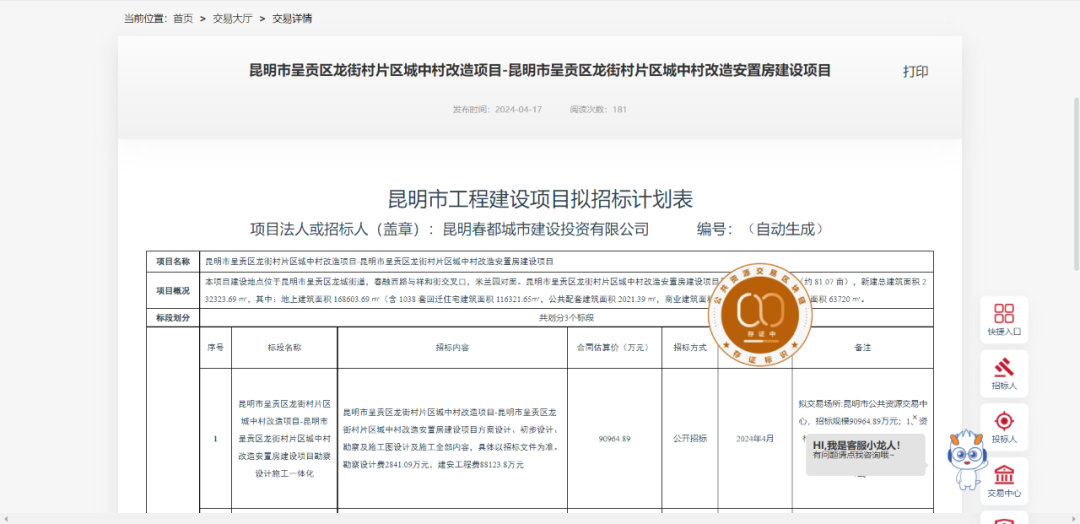Viewport: 1080px width, 524px height.
Task: Click 交易详情 breadcrumb item
Action: (292, 18)
